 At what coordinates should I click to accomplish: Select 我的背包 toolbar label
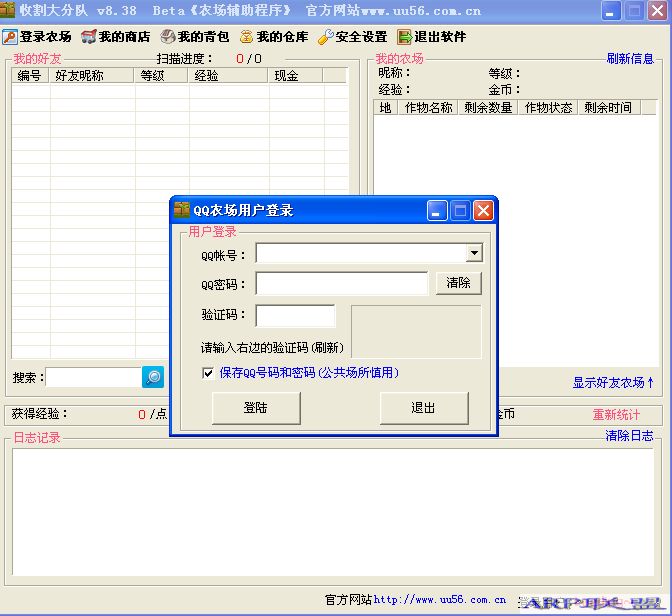203,37
